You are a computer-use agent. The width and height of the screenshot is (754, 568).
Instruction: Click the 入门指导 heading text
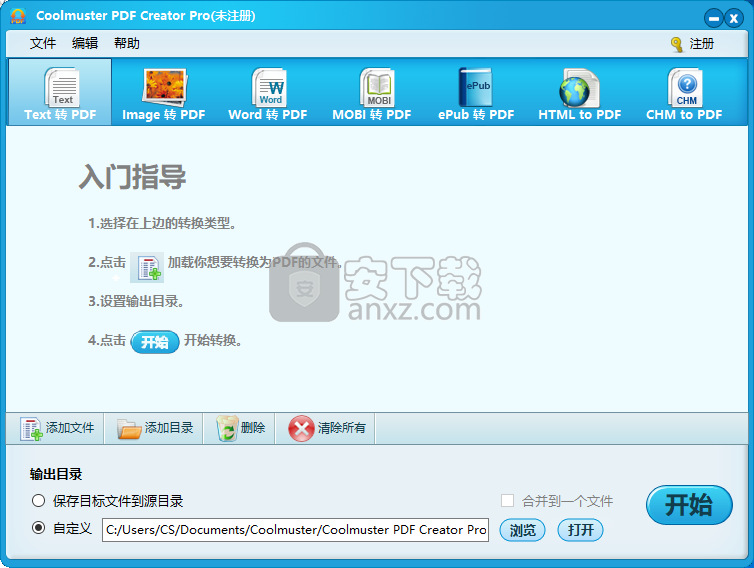132,177
